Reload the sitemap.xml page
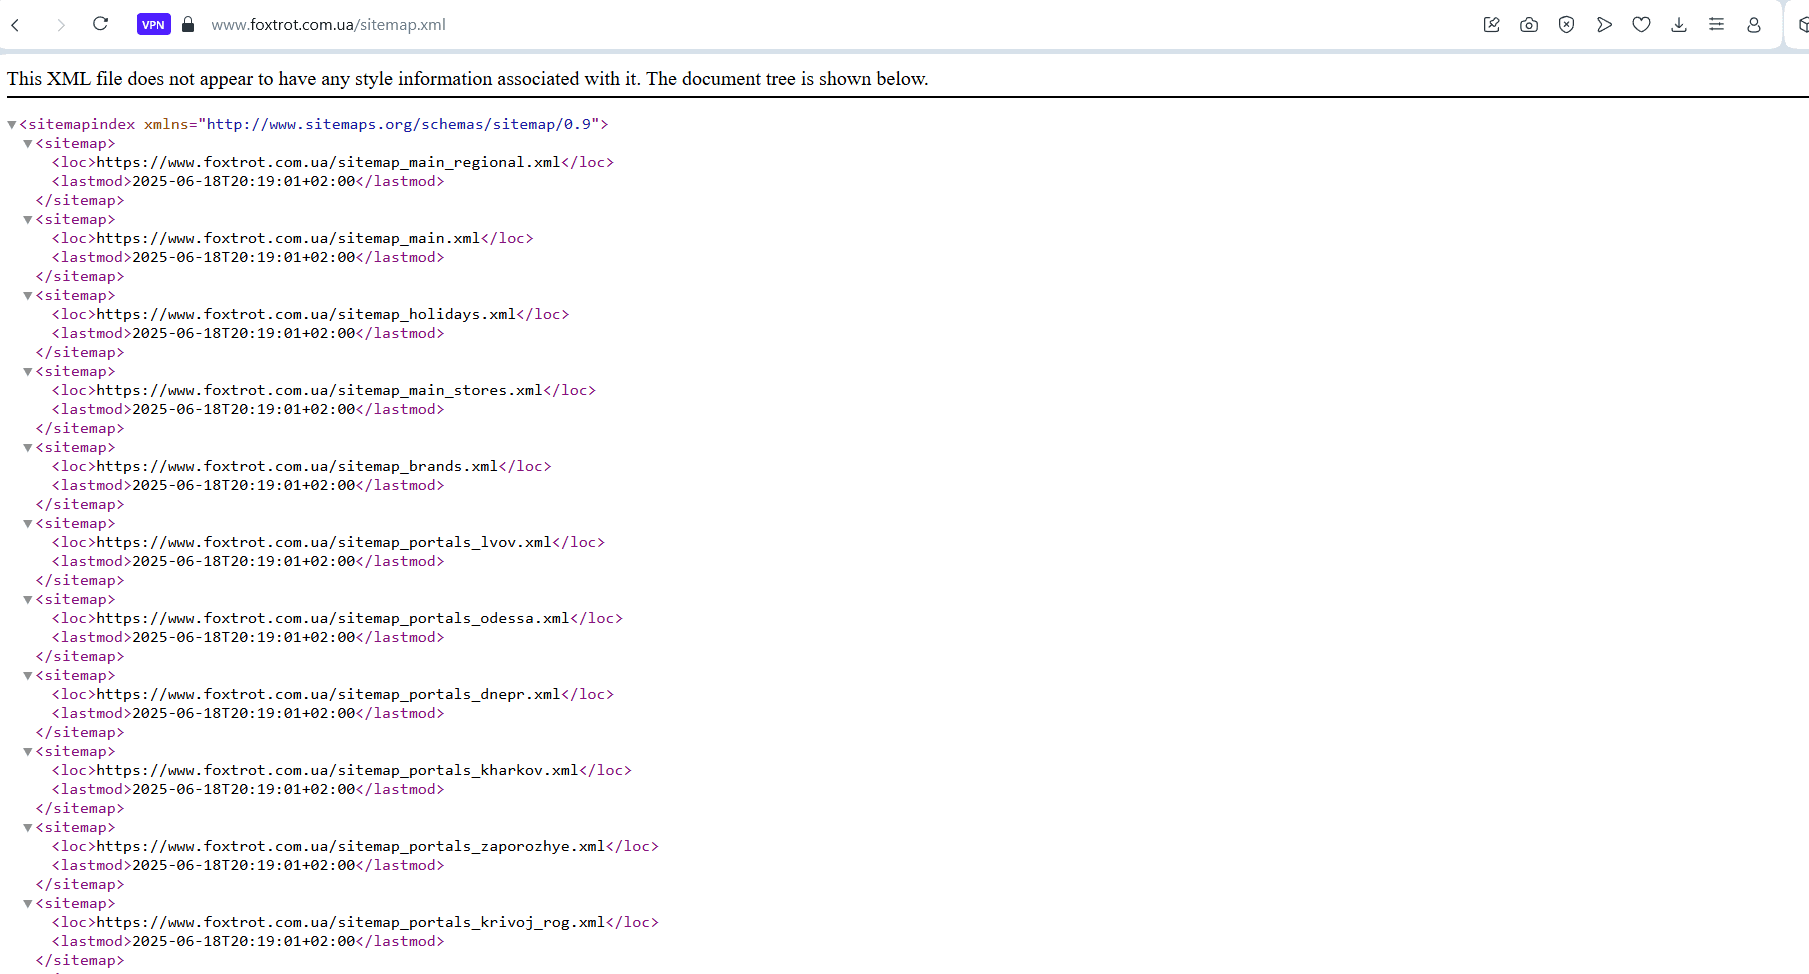This screenshot has height=974, width=1809. (100, 24)
